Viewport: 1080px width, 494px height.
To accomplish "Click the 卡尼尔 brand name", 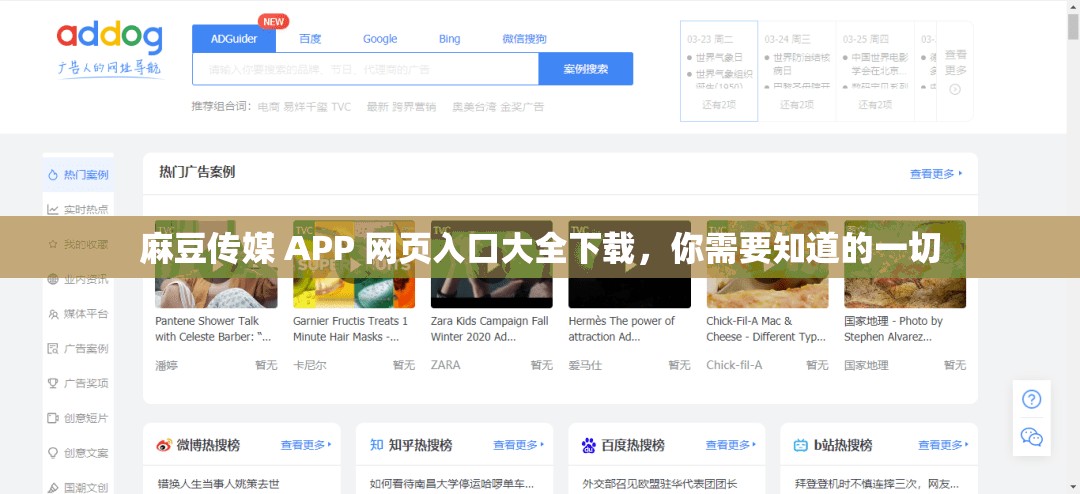I will 310,365.
